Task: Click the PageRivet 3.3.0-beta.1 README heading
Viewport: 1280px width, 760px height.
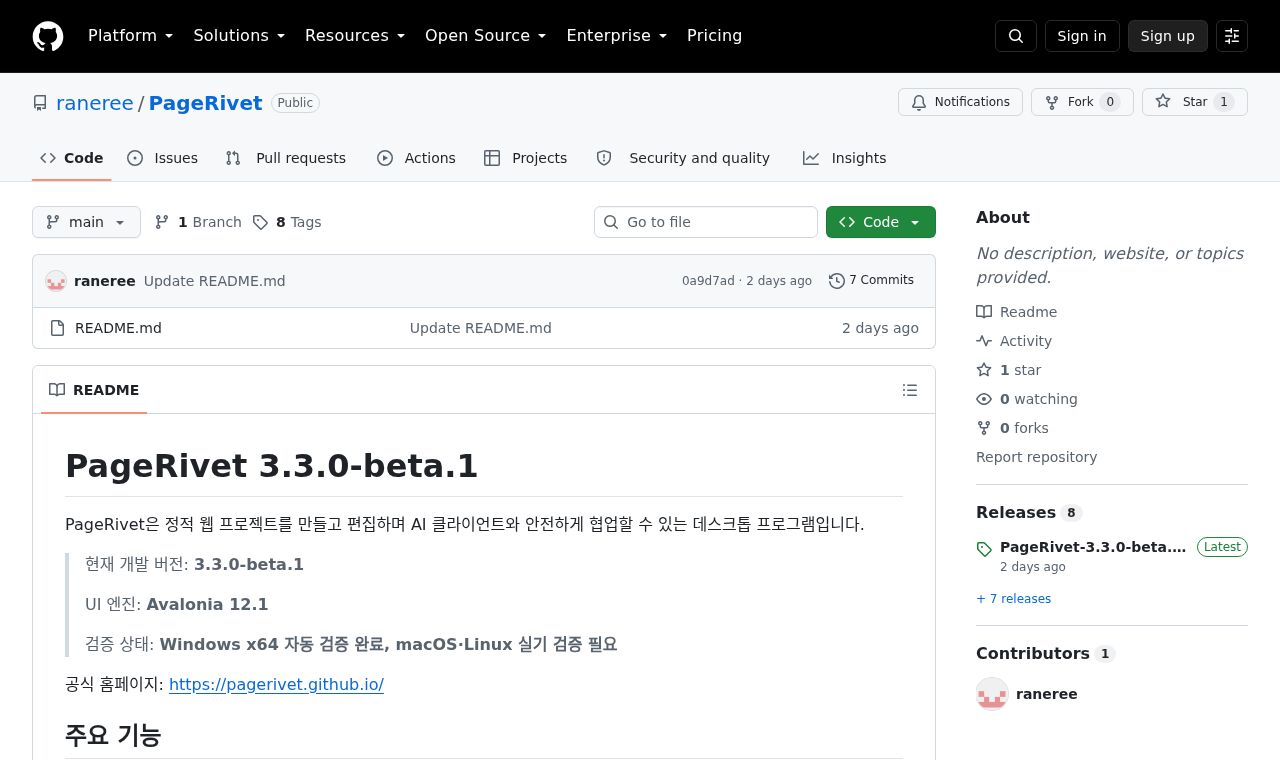Action: pos(272,466)
